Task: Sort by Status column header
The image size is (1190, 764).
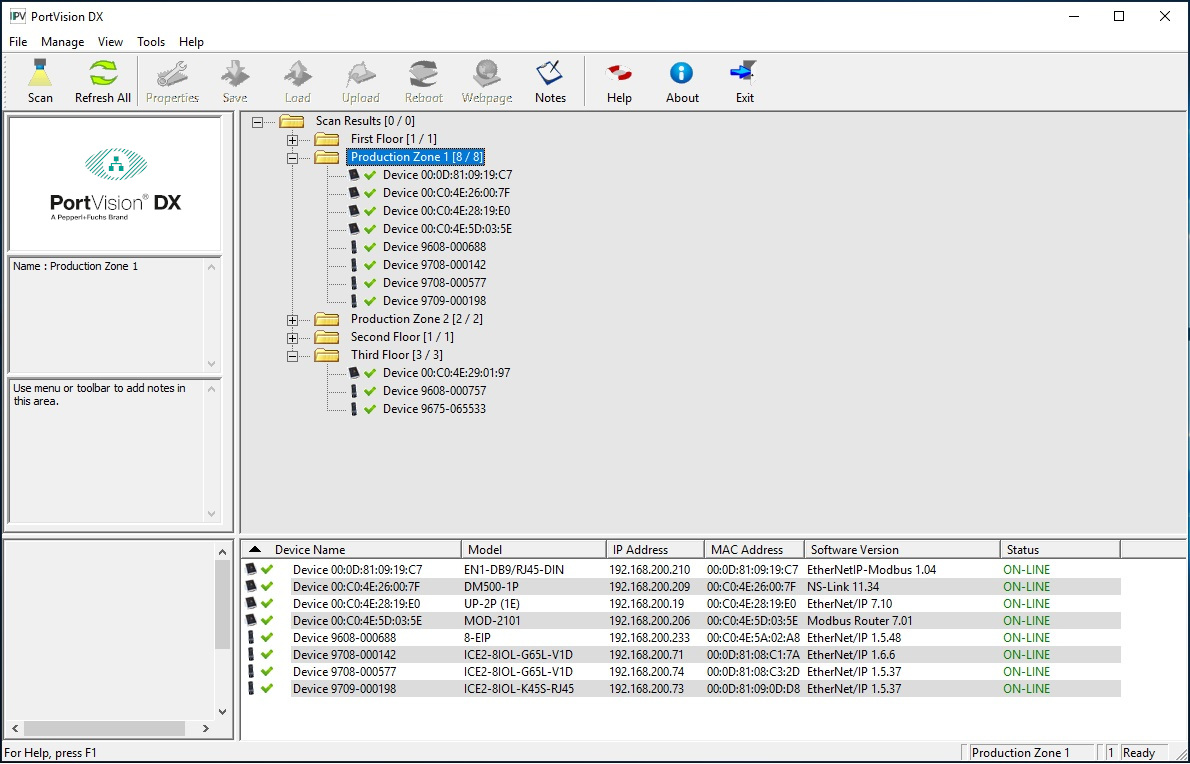Action: pos(1060,550)
